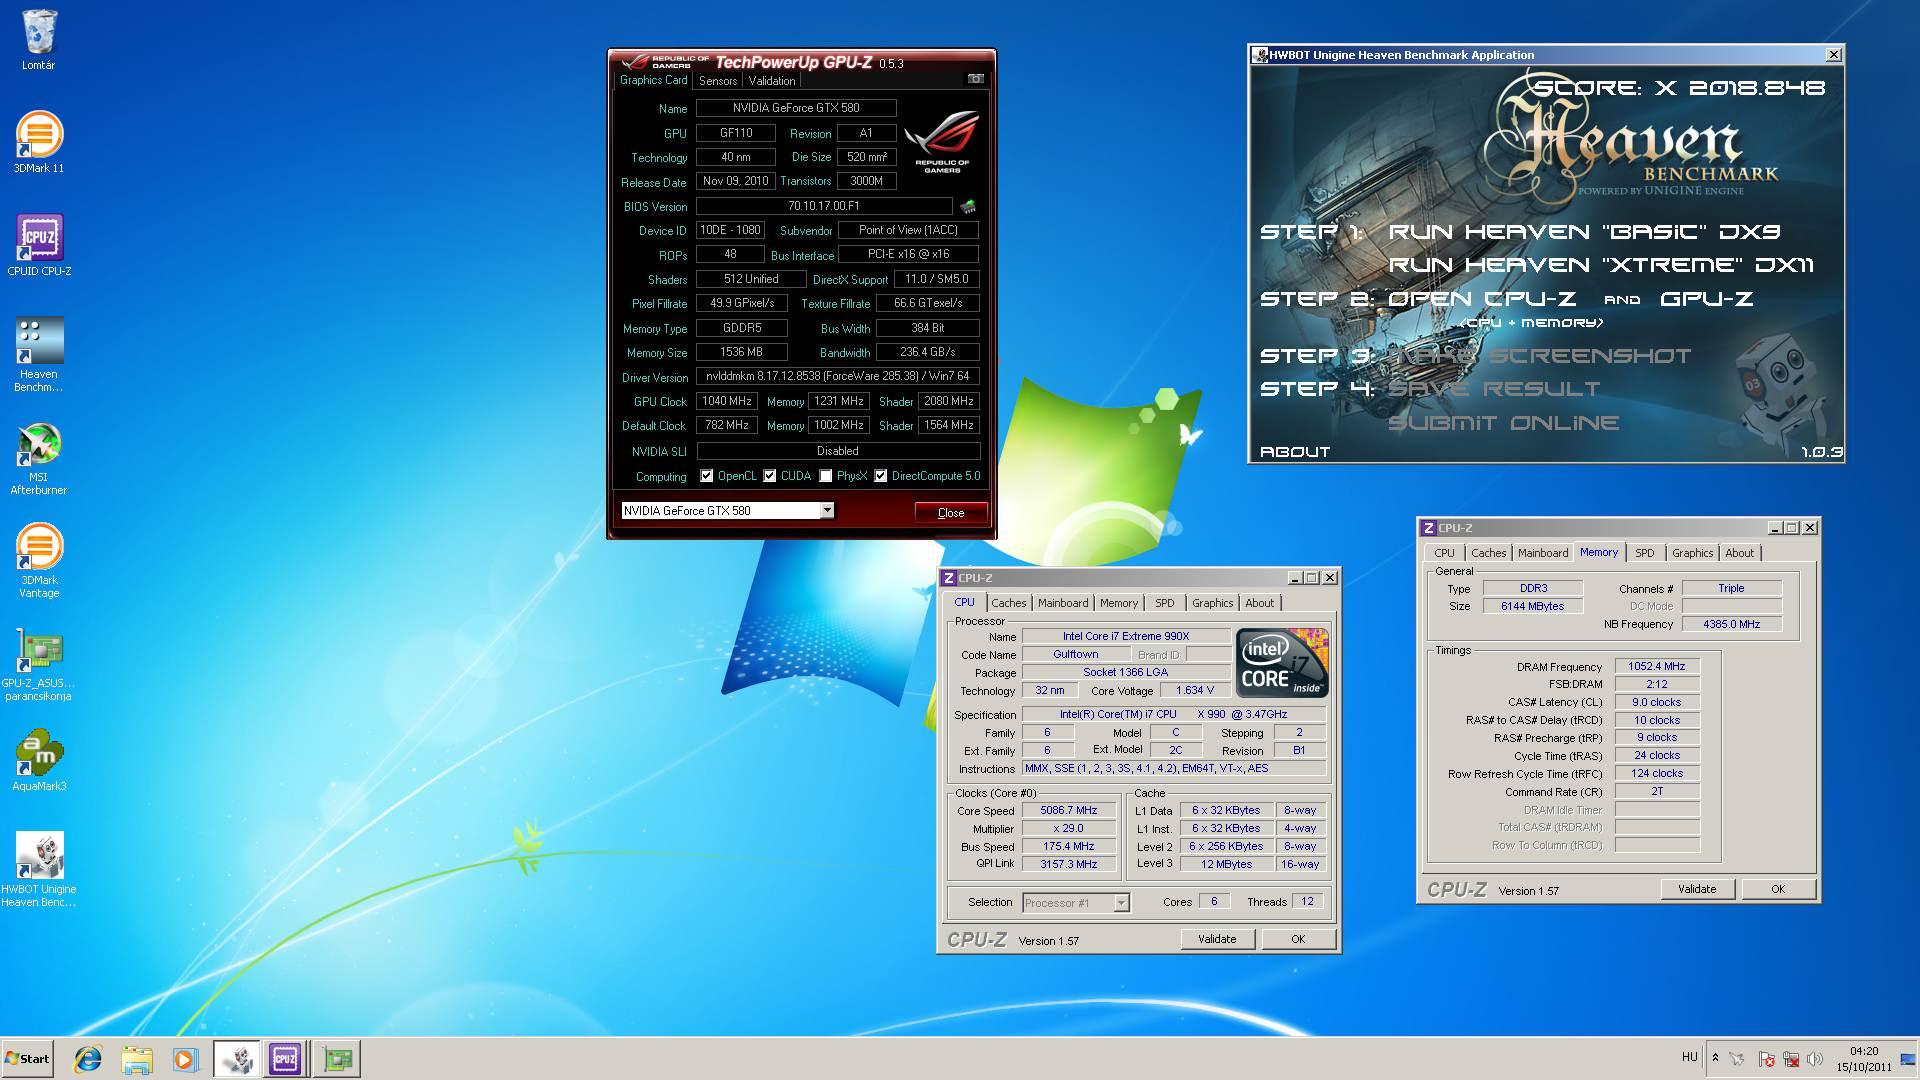
Task: Click the BIOS Version field in GPU-Z
Action: (x=824, y=206)
